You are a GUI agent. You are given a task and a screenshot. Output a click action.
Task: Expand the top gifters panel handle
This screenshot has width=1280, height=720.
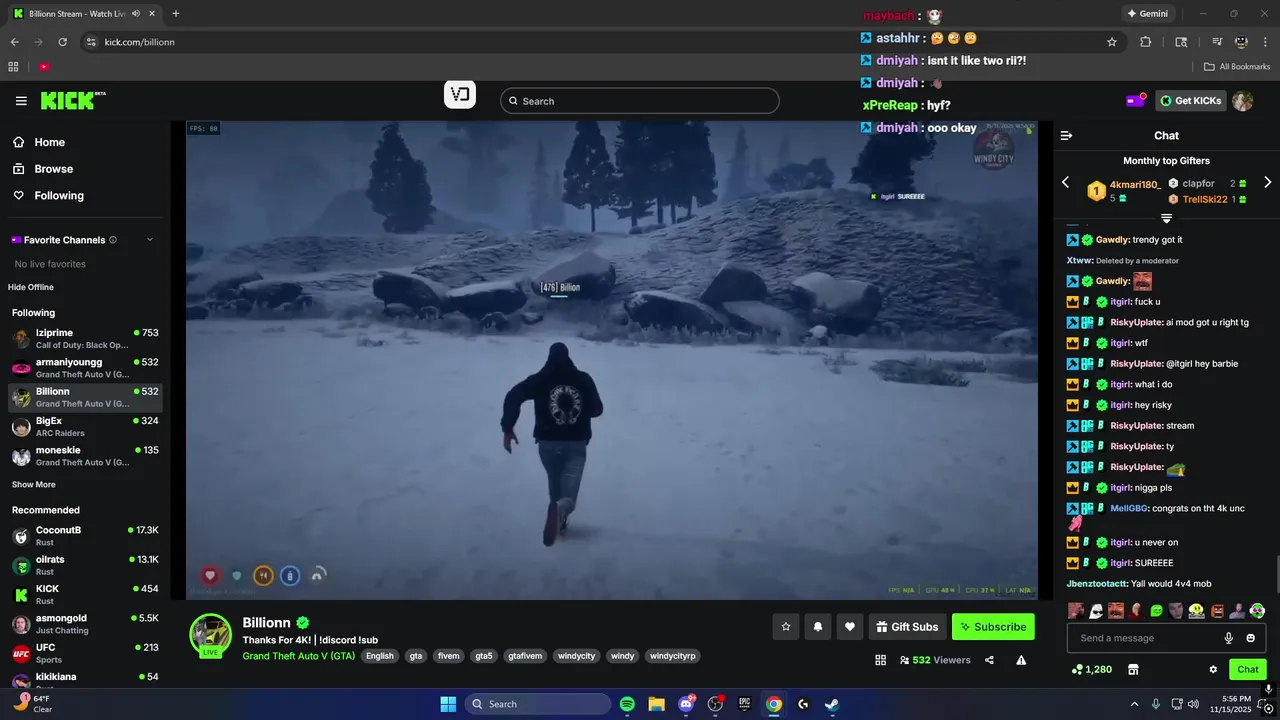[x=1166, y=217]
